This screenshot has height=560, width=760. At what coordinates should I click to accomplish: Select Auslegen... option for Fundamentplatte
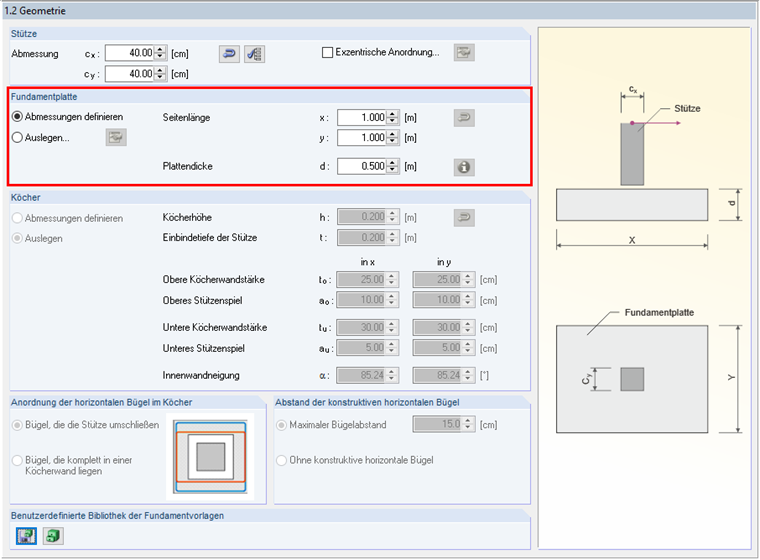tap(17, 138)
